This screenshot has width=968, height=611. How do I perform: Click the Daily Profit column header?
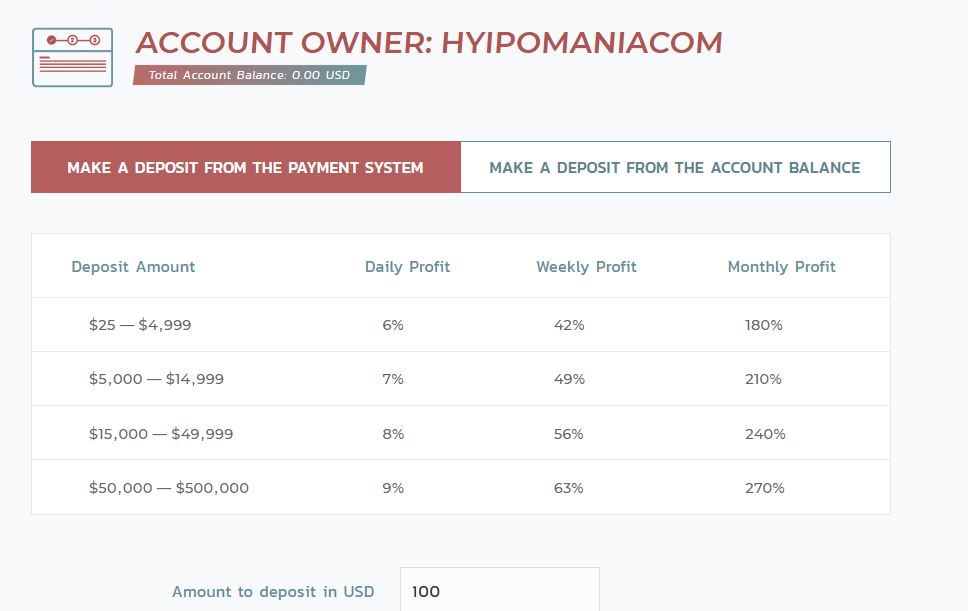(x=407, y=267)
